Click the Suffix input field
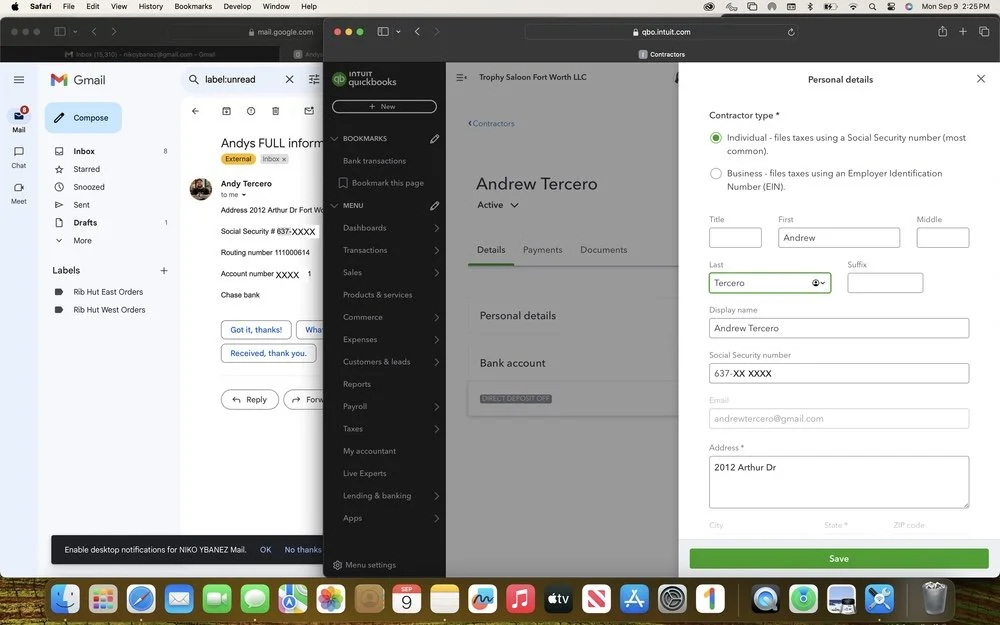 pyautogui.click(x=885, y=283)
